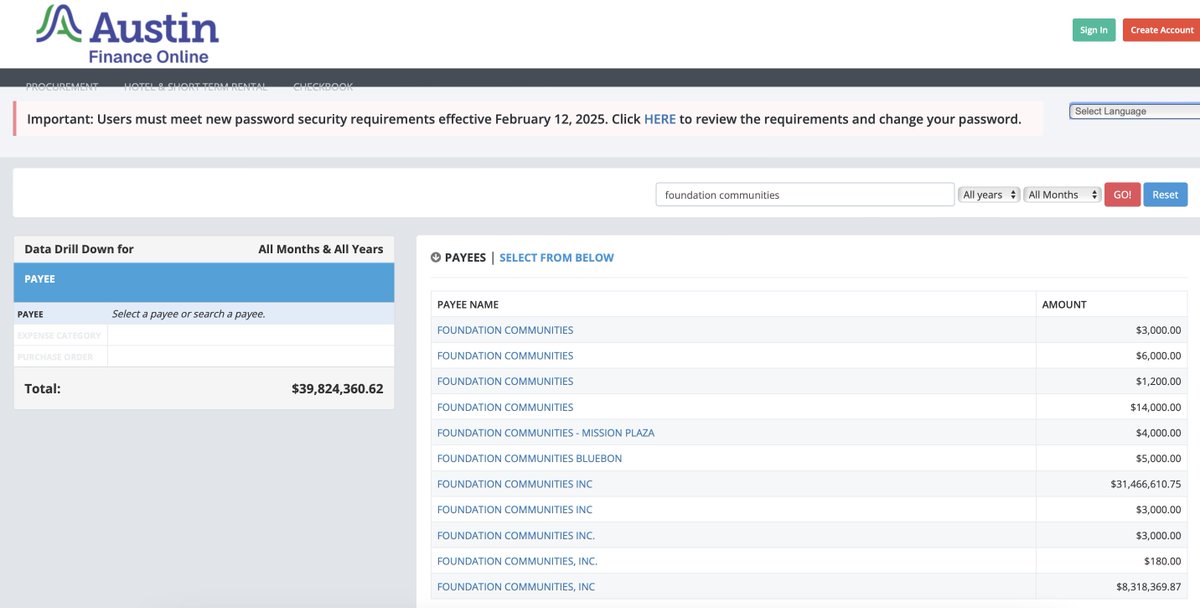1200x608 pixels.
Task: Click the blue Reset button
Action: pyautogui.click(x=1165, y=195)
